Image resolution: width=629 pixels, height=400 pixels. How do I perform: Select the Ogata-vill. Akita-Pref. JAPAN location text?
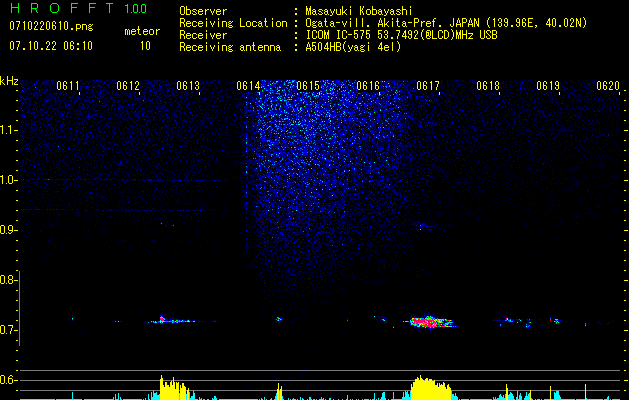(446, 23)
